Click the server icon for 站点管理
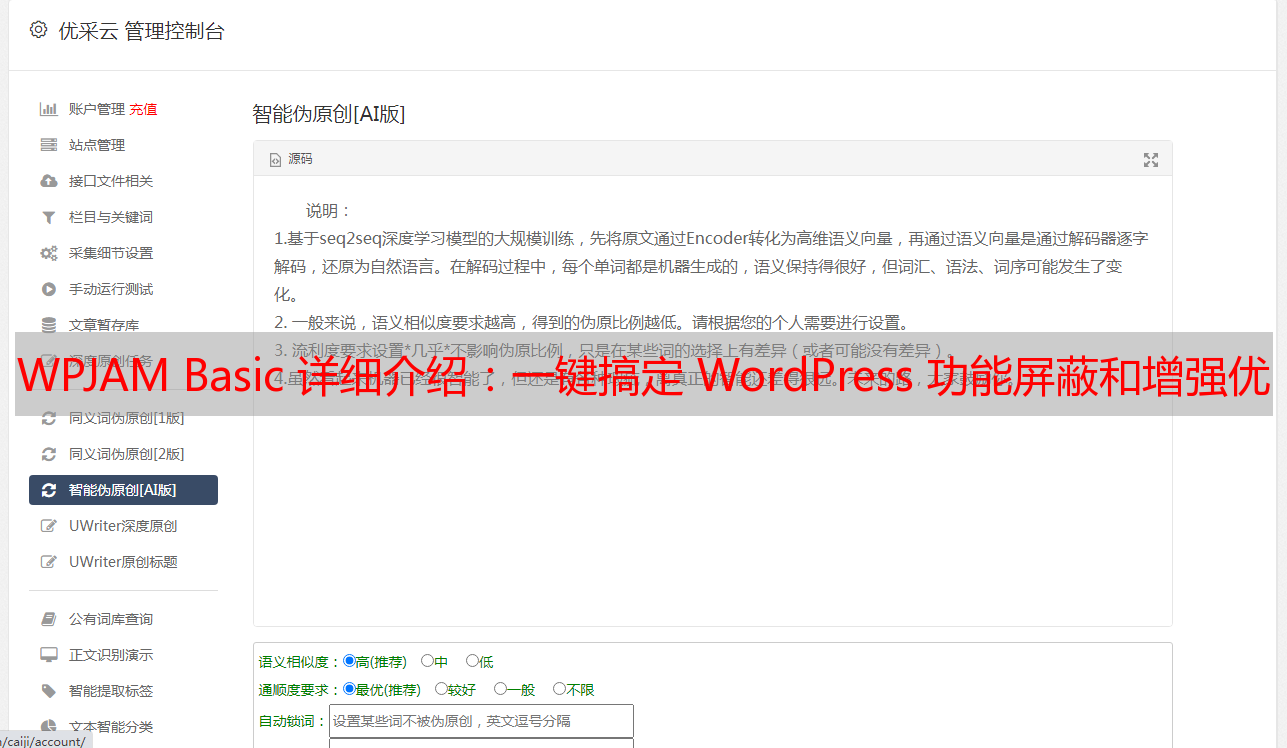Screen dimensions: 1287x748 click(48, 145)
